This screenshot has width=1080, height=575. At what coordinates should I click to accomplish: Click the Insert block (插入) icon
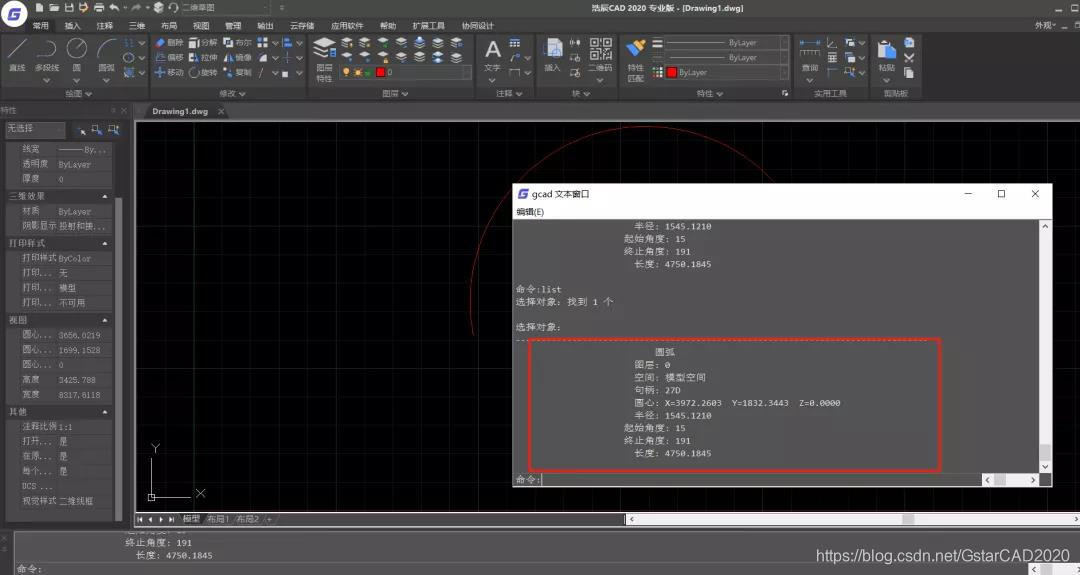pos(553,55)
